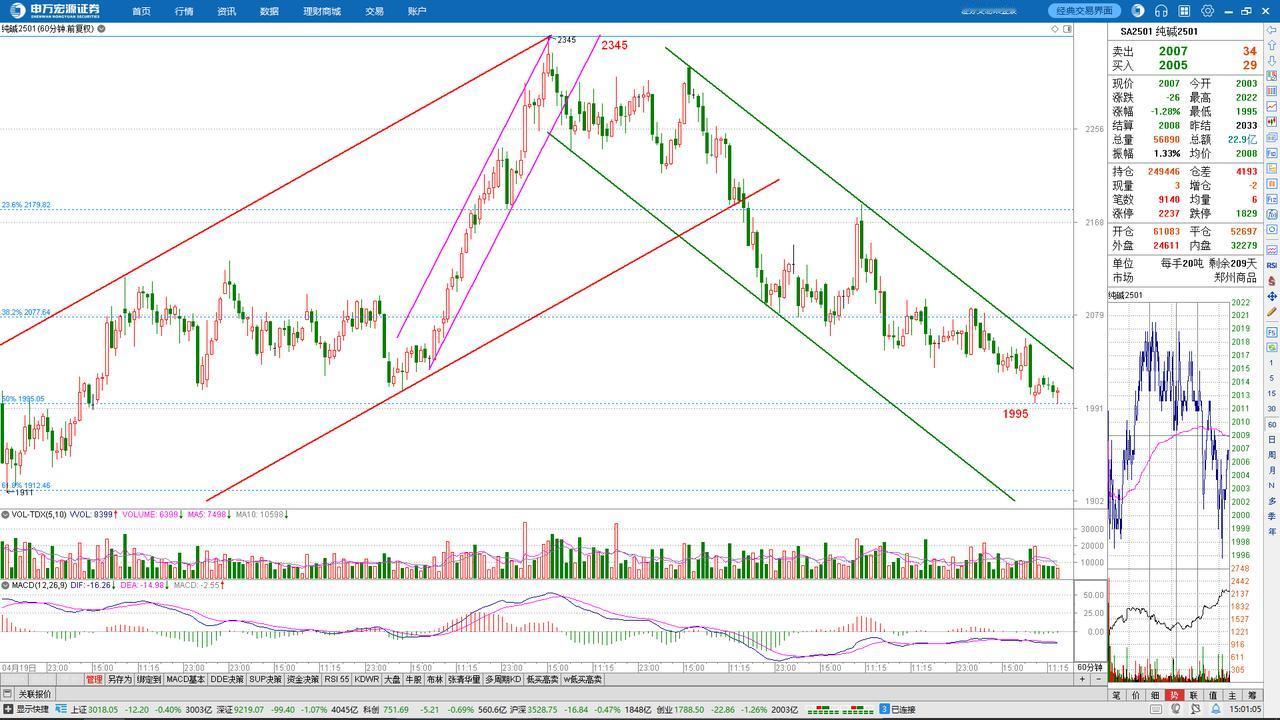Open the 交易 trading menu
Screen dimensions: 1280x720
pyautogui.click(x=374, y=11)
